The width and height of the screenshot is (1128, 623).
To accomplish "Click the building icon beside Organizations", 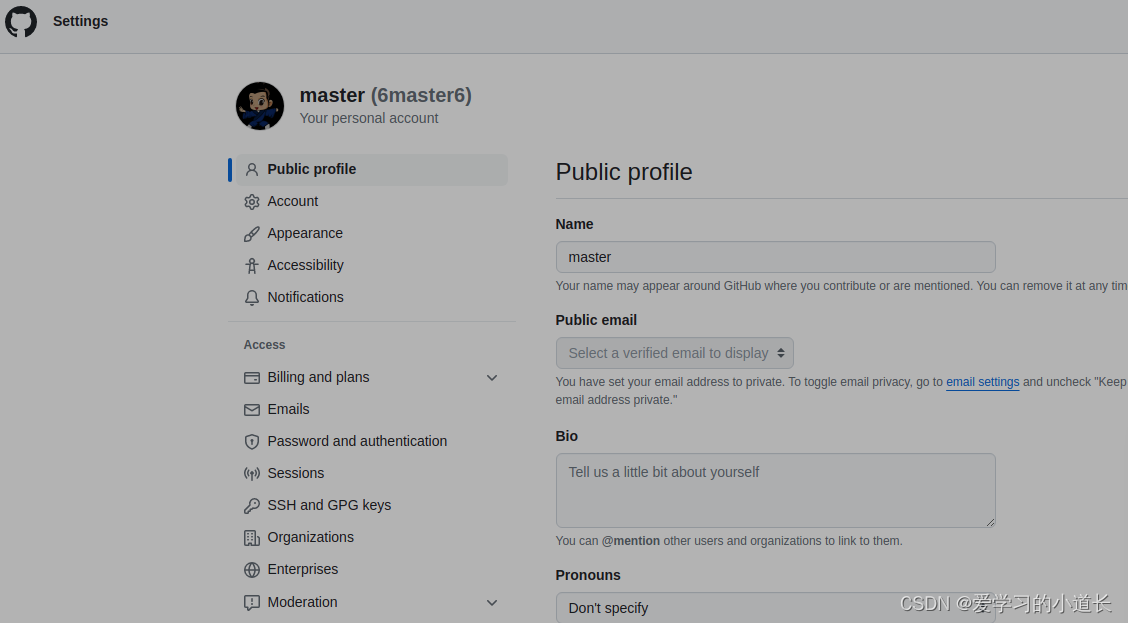I will 252,538.
